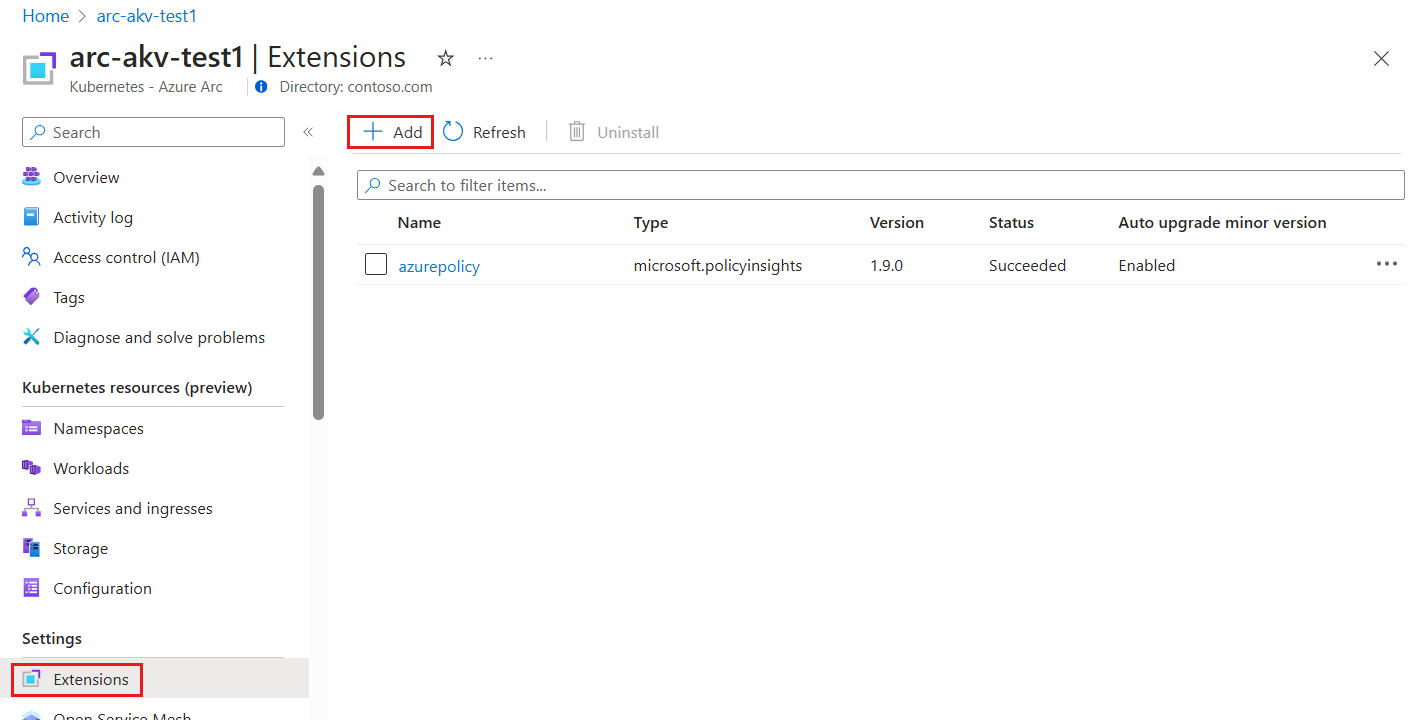Go to Access control (IAM)

pyautogui.click(x=126, y=257)
